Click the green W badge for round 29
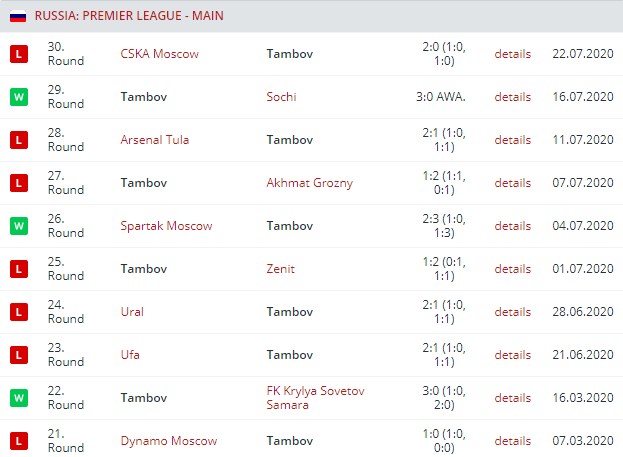 pos(17,97)
